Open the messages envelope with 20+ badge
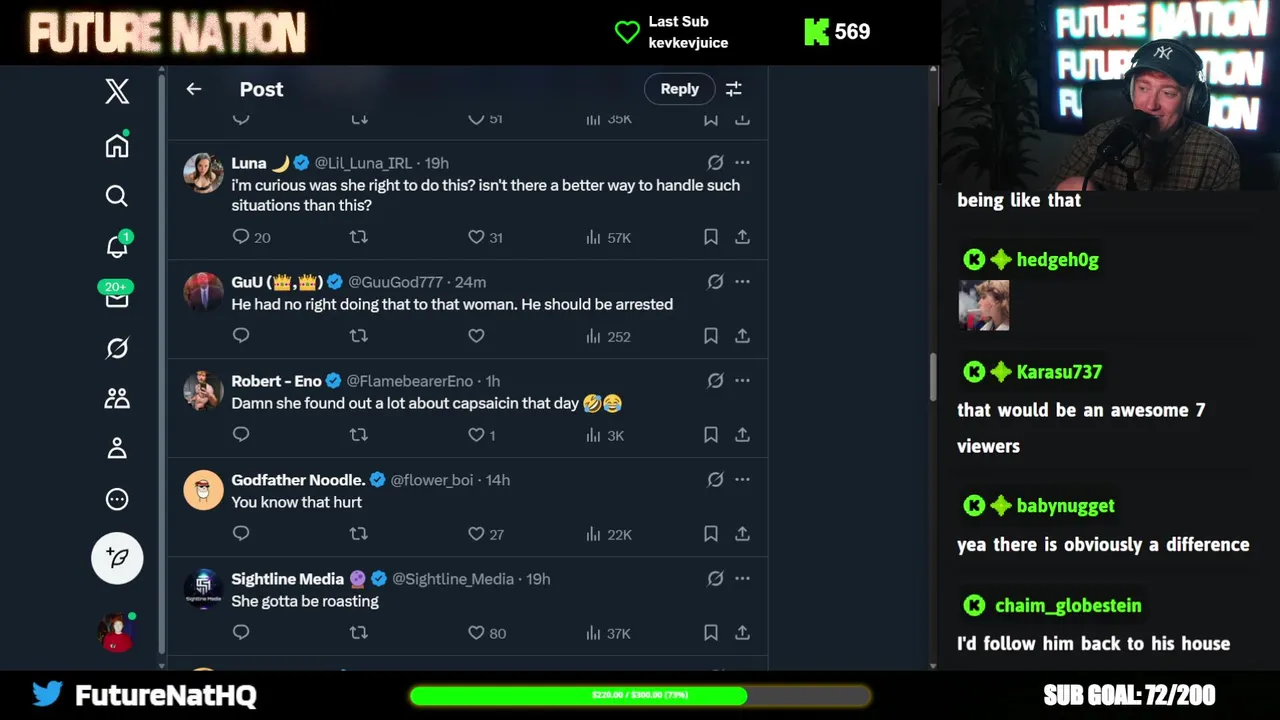 [117, 296]
